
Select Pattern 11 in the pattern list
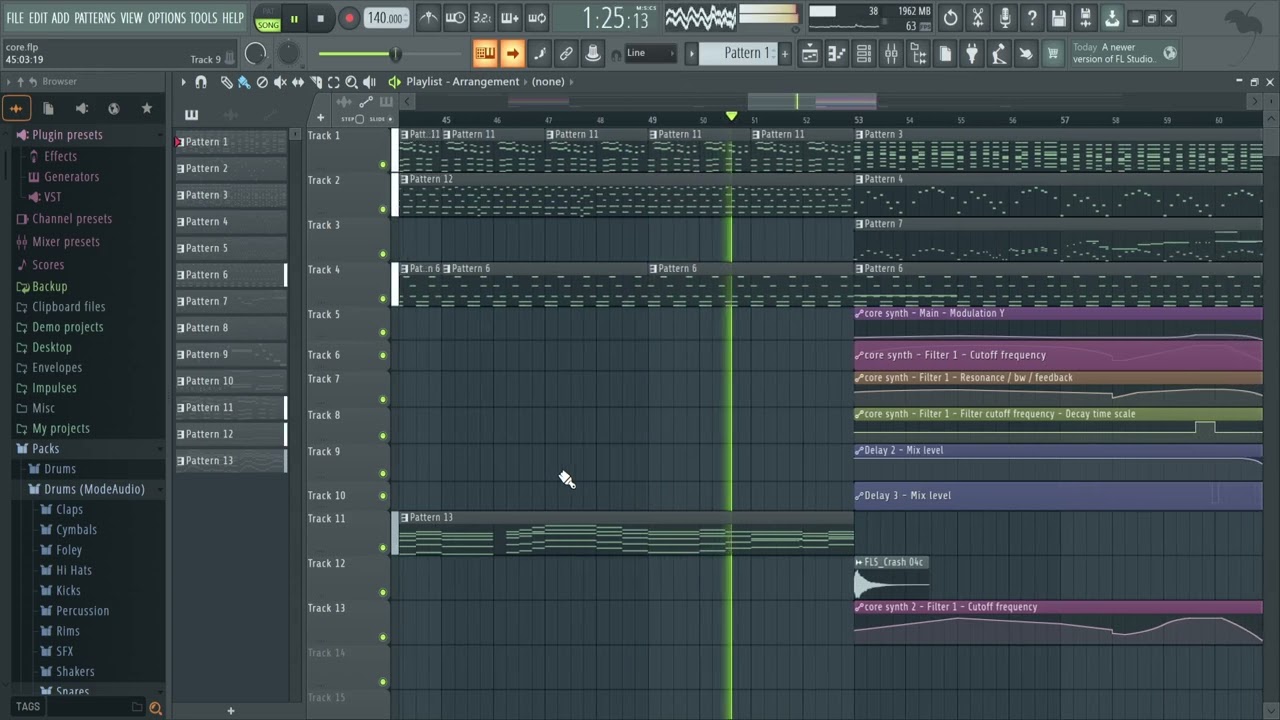click(231, 408)
